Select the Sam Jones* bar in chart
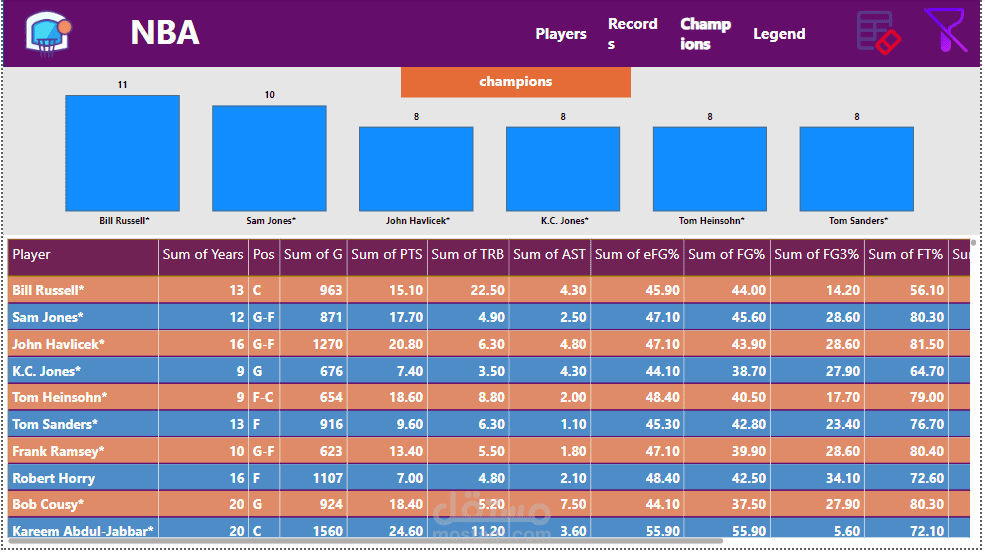Screen dimensions: 985x556 point(269,158)
